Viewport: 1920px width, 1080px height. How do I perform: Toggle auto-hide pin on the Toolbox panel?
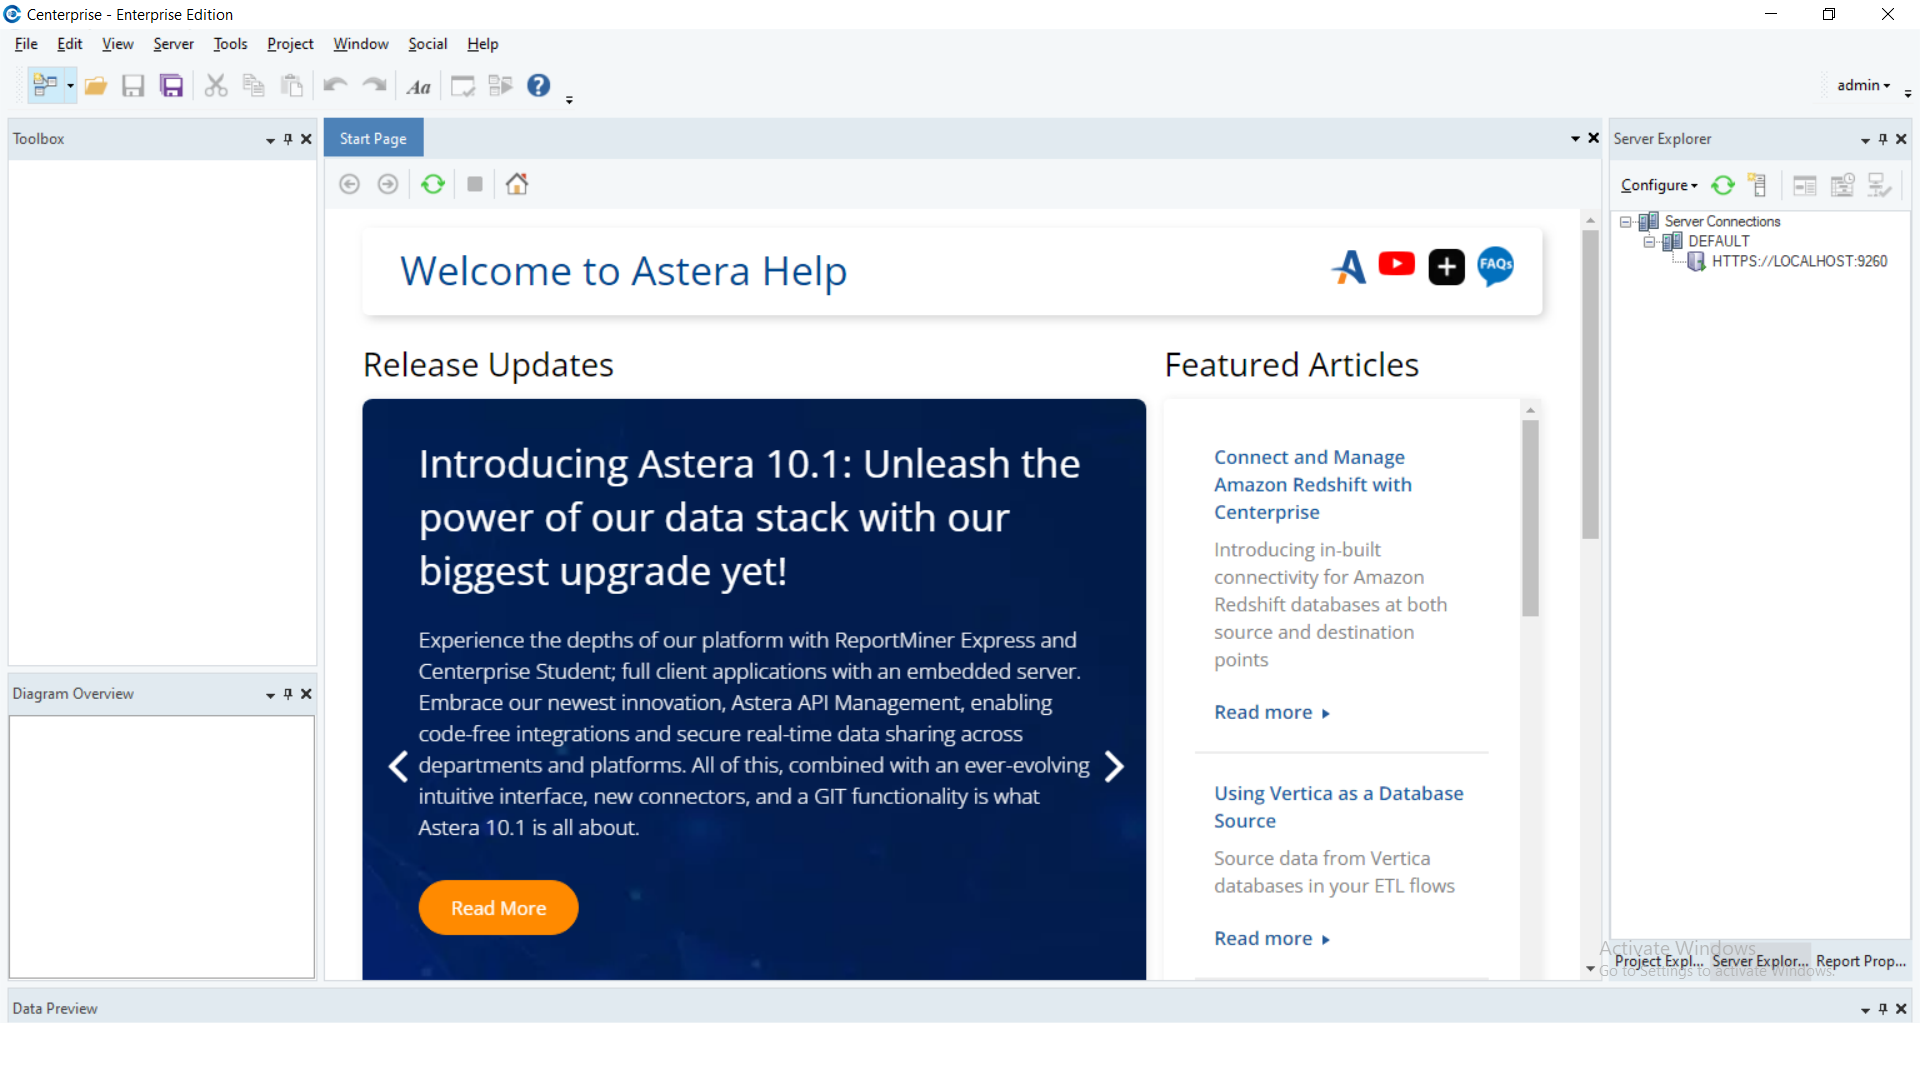tap(287, 139)
